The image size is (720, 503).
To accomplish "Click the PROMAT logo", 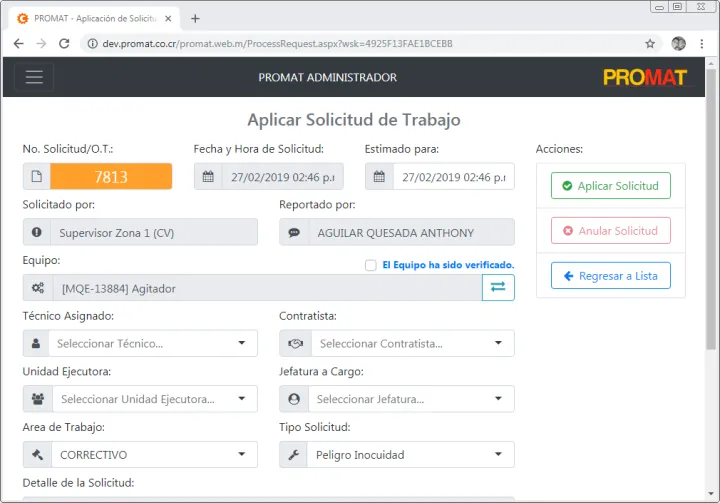I will [645, 77].
